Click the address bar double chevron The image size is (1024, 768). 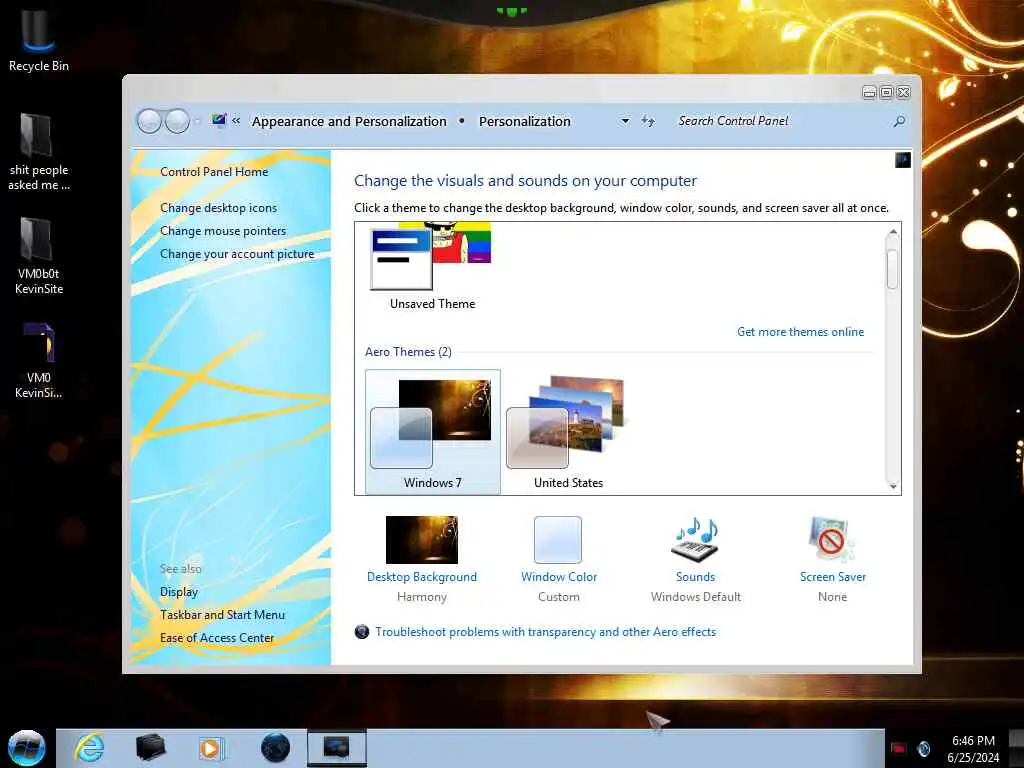click(236, 121)
